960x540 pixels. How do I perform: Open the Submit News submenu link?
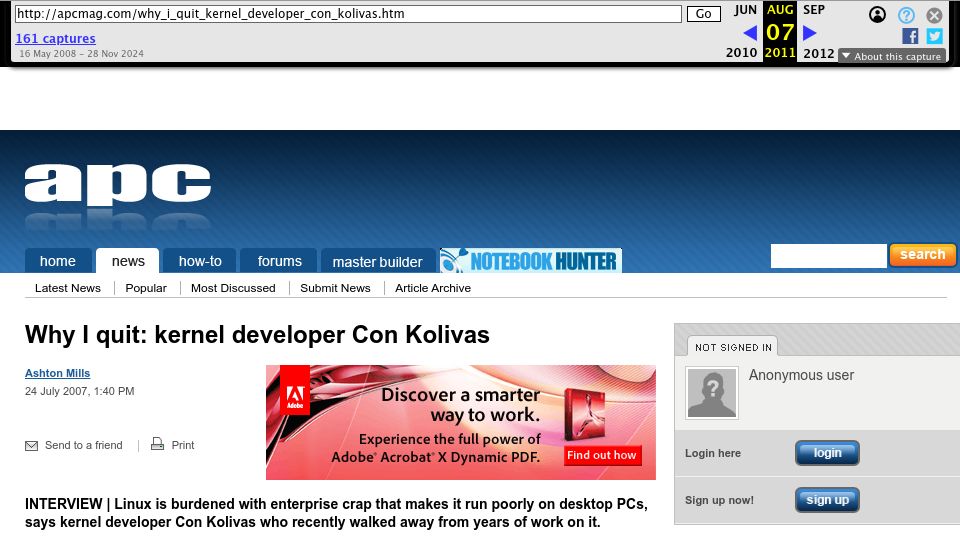click(335, 288)
